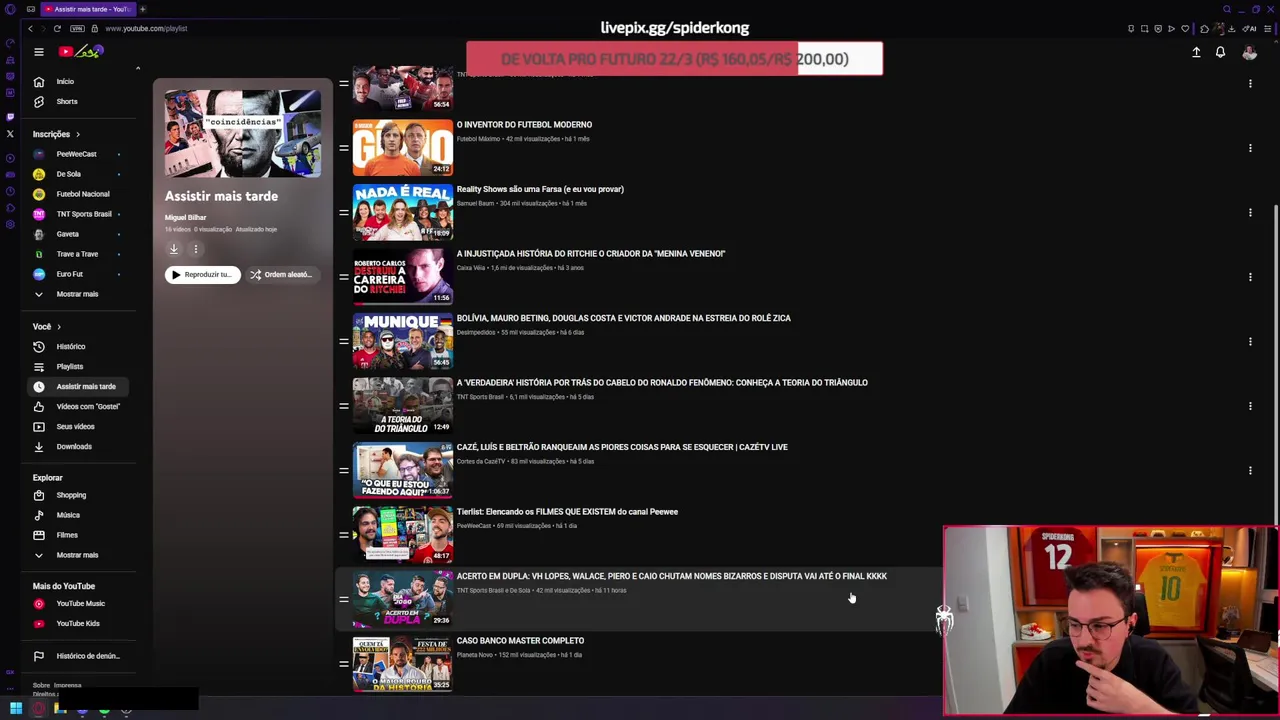Expand the Inscrições section arrow
This screenshot has width=1280, height=720.
tap(77, 134)
